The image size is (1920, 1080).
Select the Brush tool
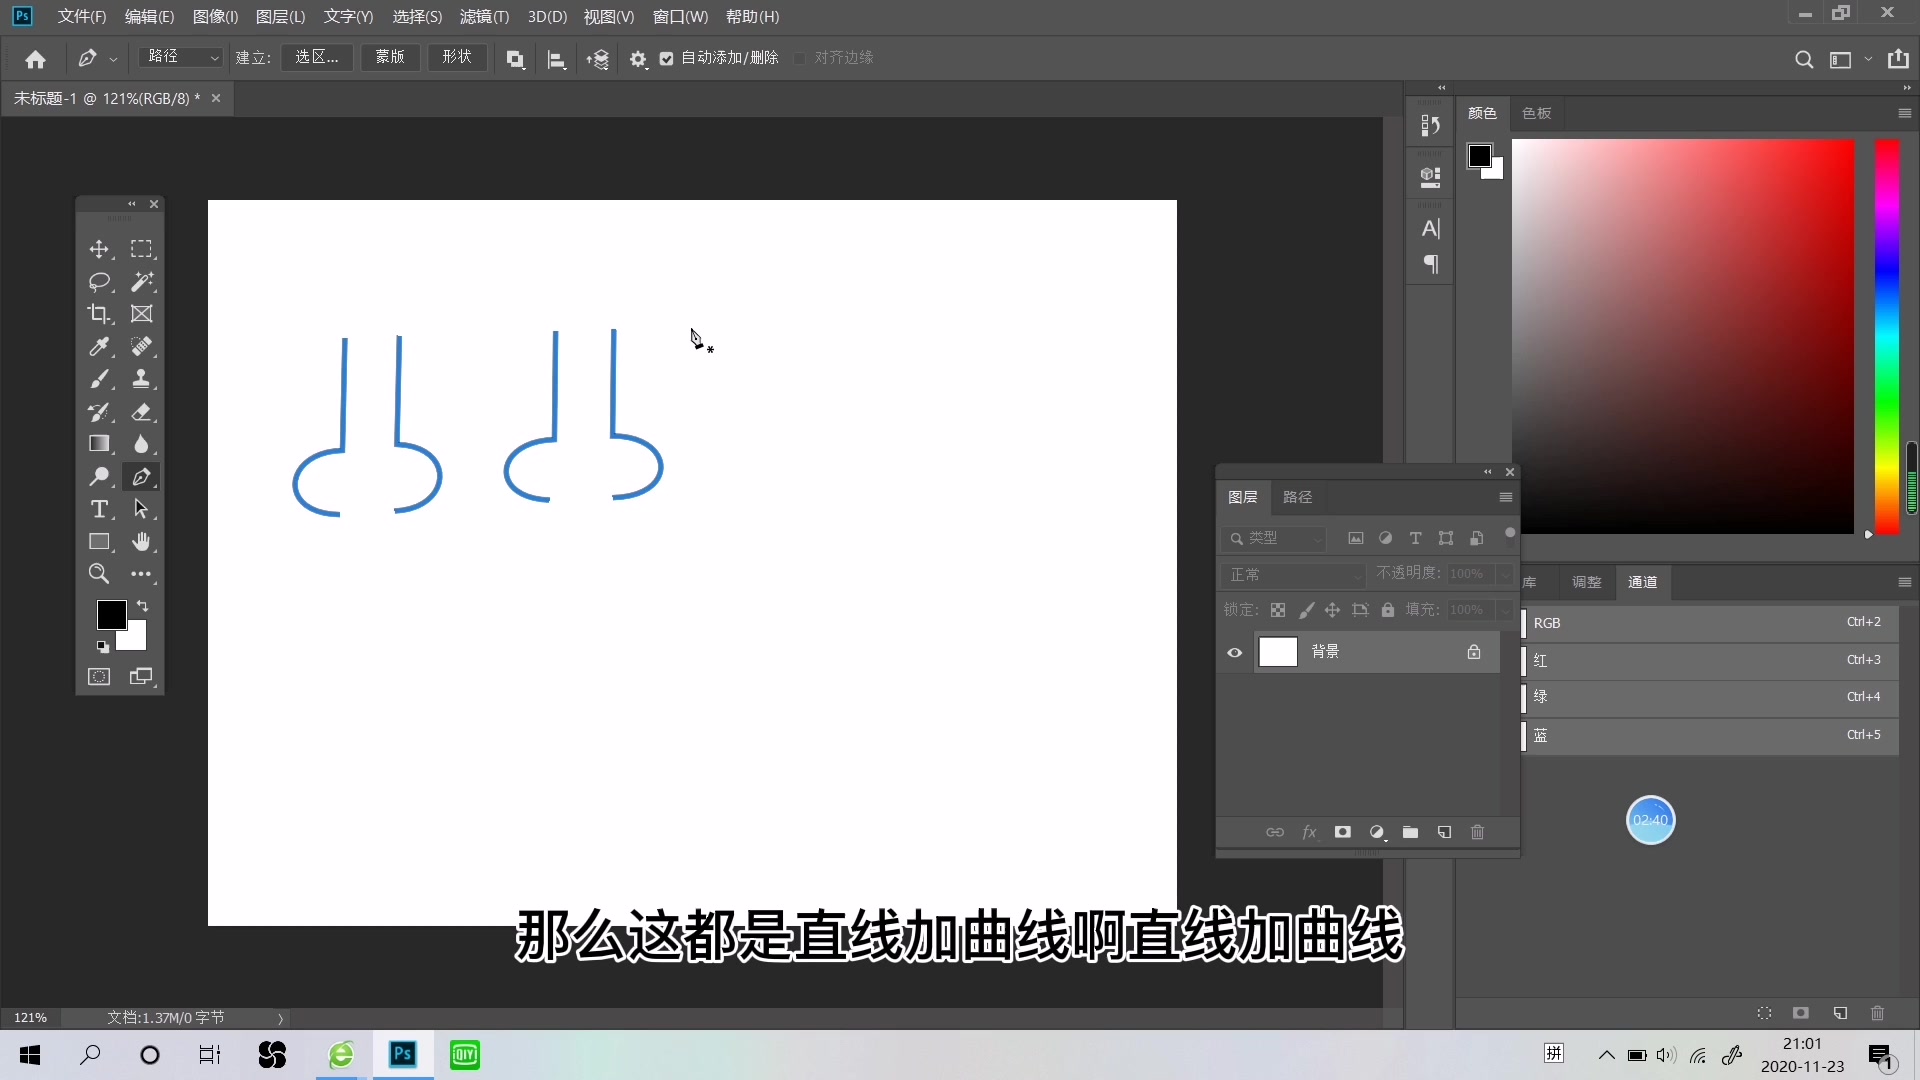pyautogui.click(x=100, y=379)
